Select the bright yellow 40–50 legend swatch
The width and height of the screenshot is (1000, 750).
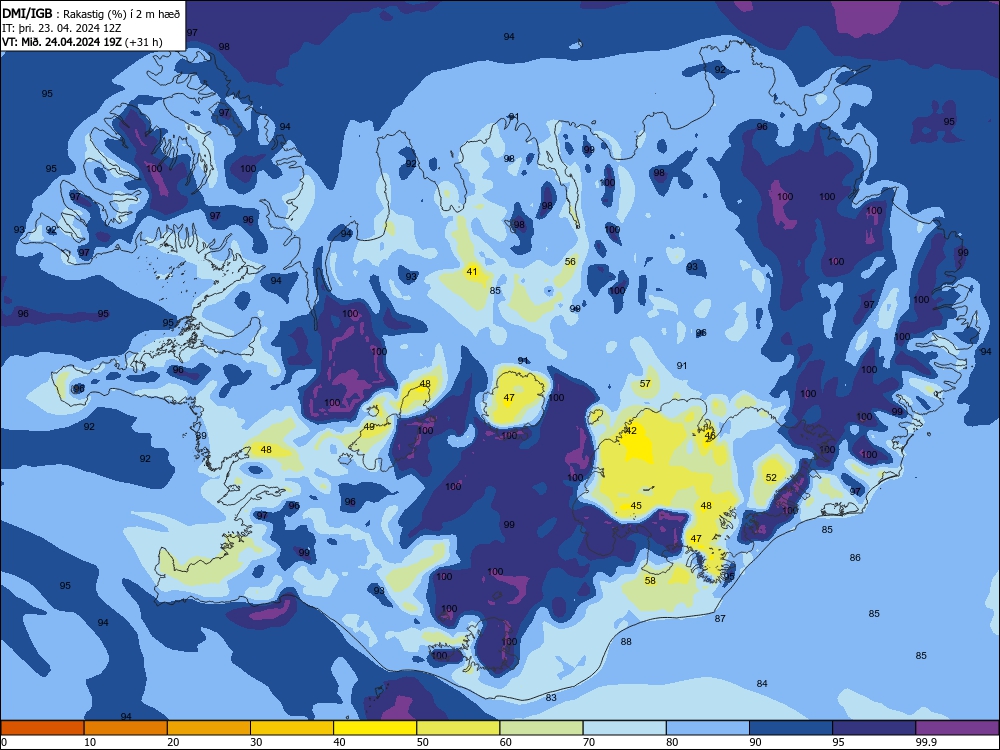(375, 728)
